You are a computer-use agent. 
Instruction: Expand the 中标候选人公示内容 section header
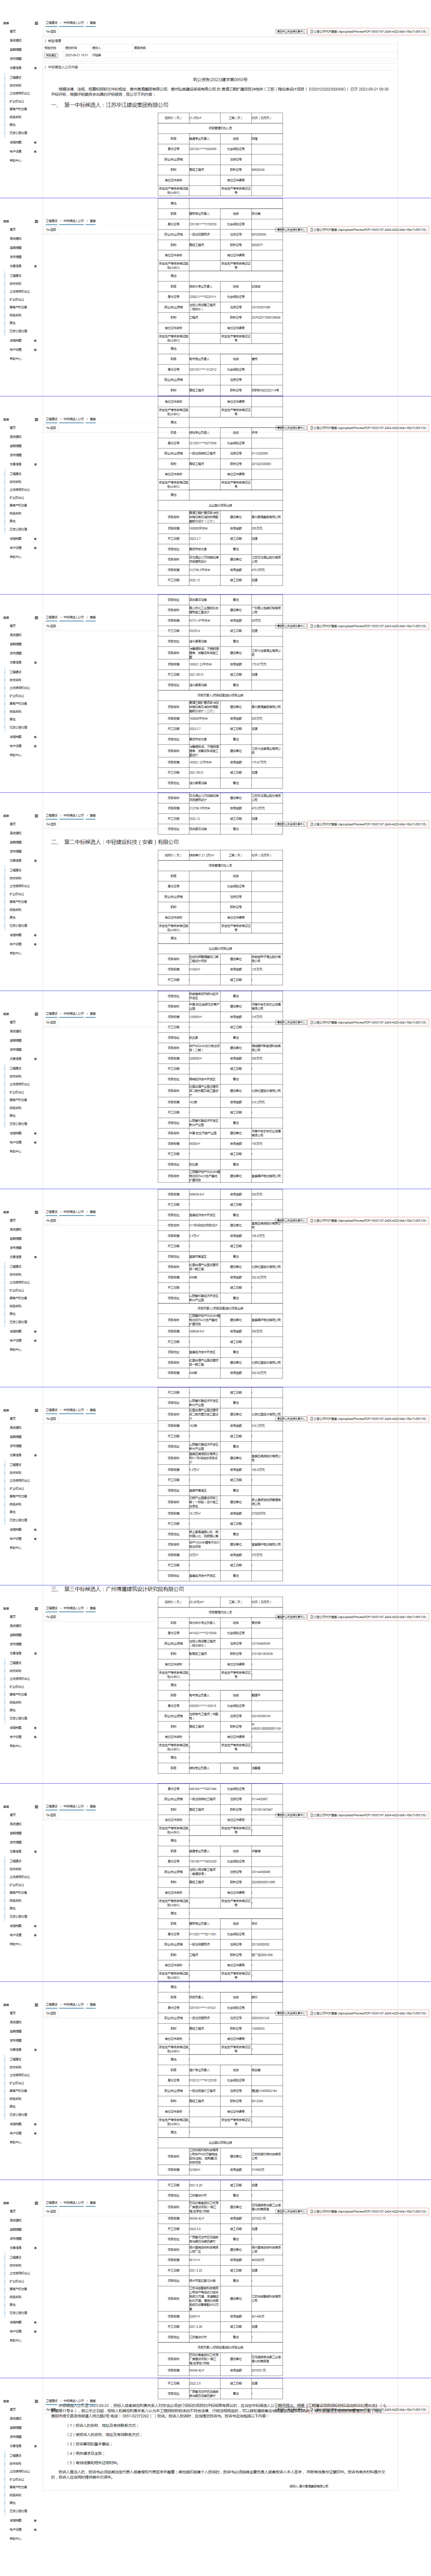pos(62,67)
